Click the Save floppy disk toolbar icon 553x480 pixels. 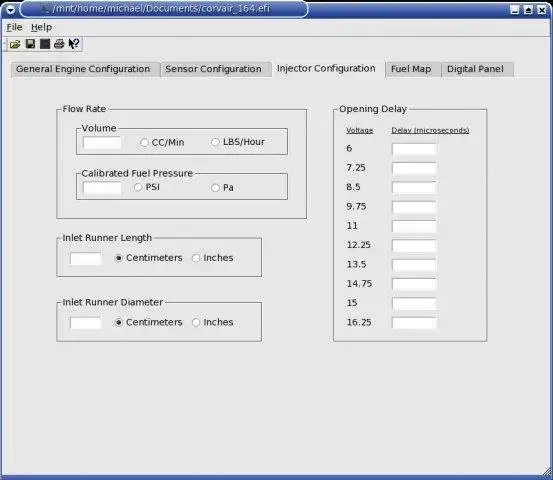click(30, 44)
